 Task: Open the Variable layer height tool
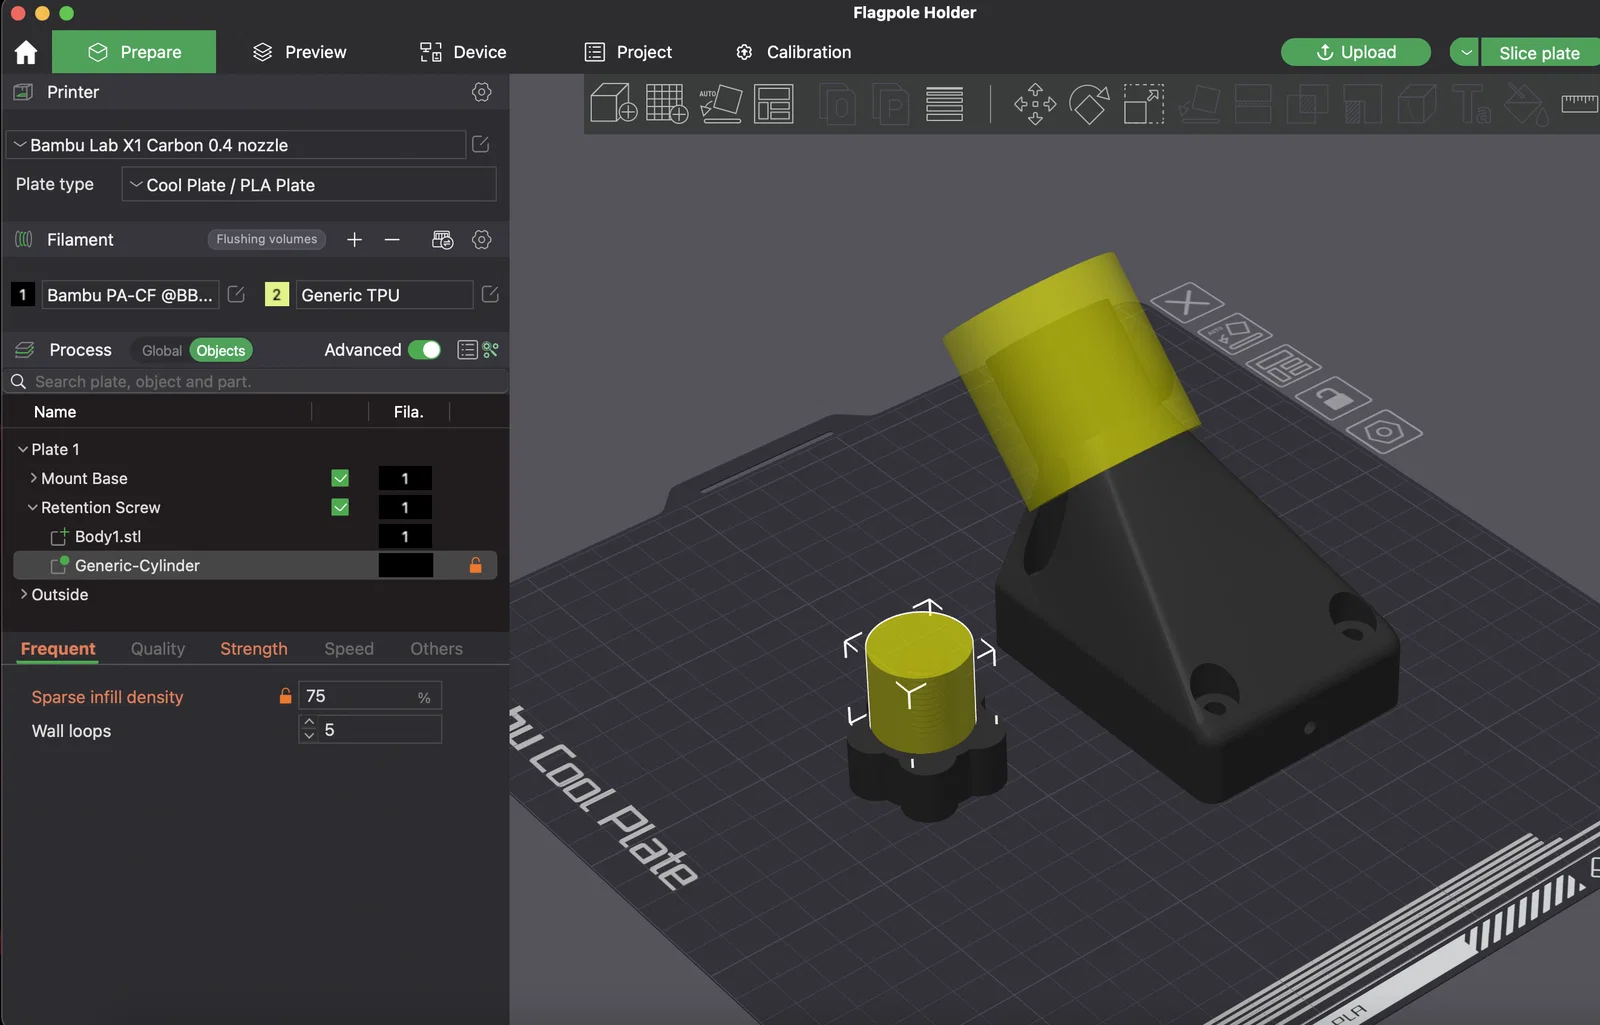[x=944, y=104]
